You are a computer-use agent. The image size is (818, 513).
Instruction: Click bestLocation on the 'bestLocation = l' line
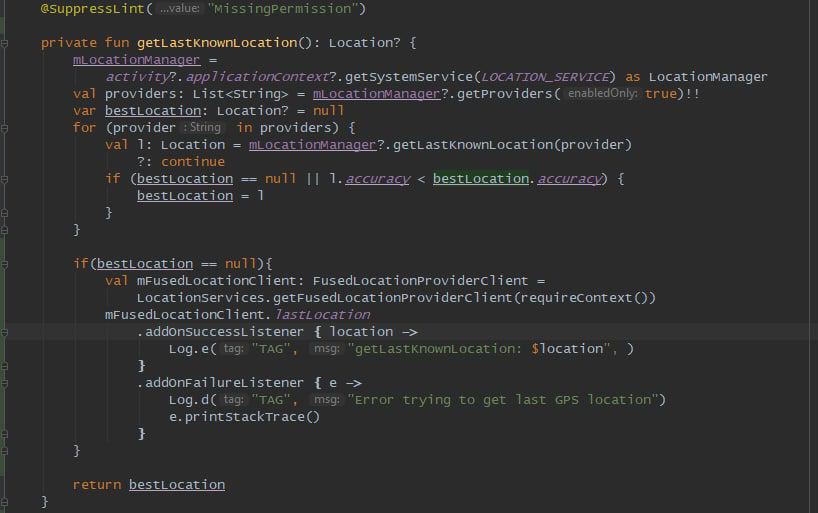pos(185,196)
